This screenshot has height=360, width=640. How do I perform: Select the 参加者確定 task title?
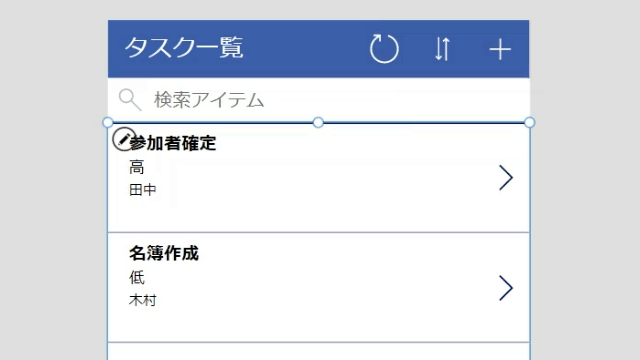point(173,143)
